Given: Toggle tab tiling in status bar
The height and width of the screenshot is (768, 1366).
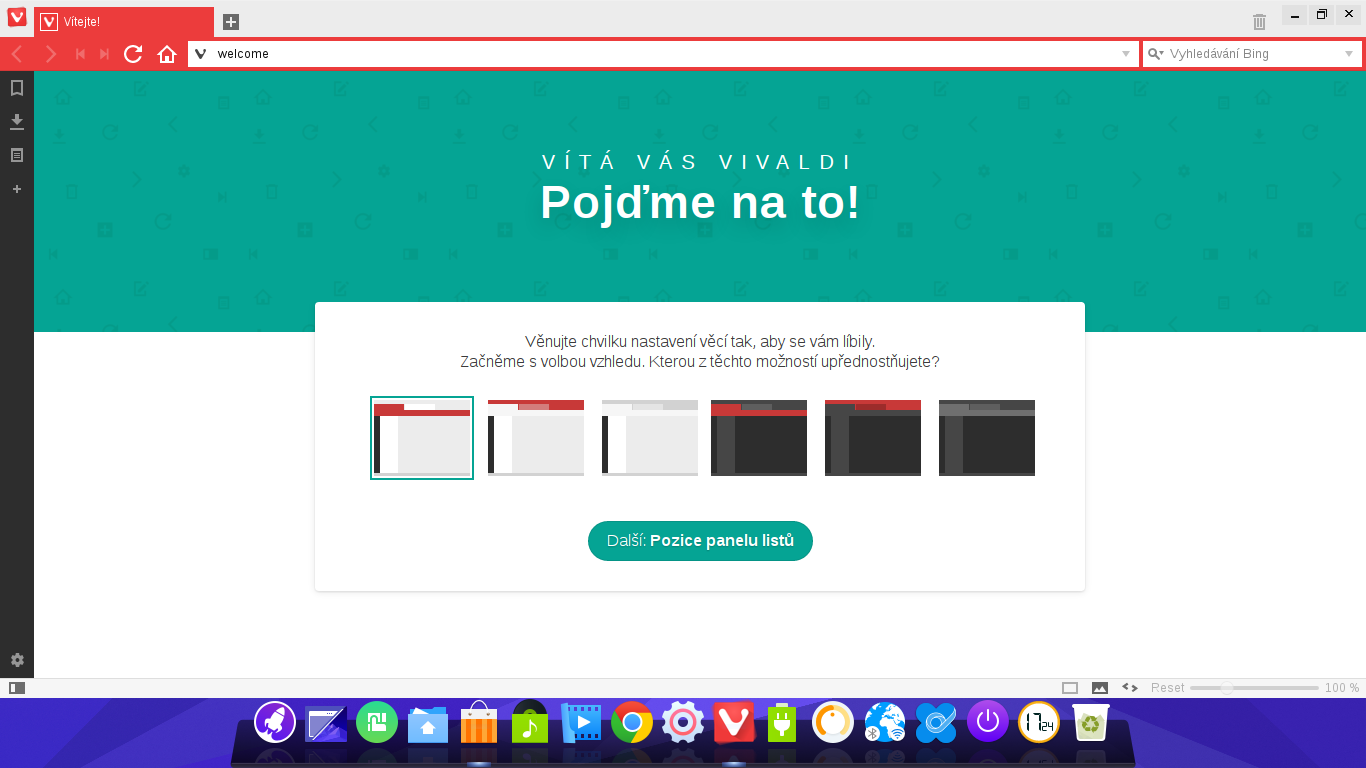Looking at the screenshot, I should pyautogui.click(x=1070, y=688).
